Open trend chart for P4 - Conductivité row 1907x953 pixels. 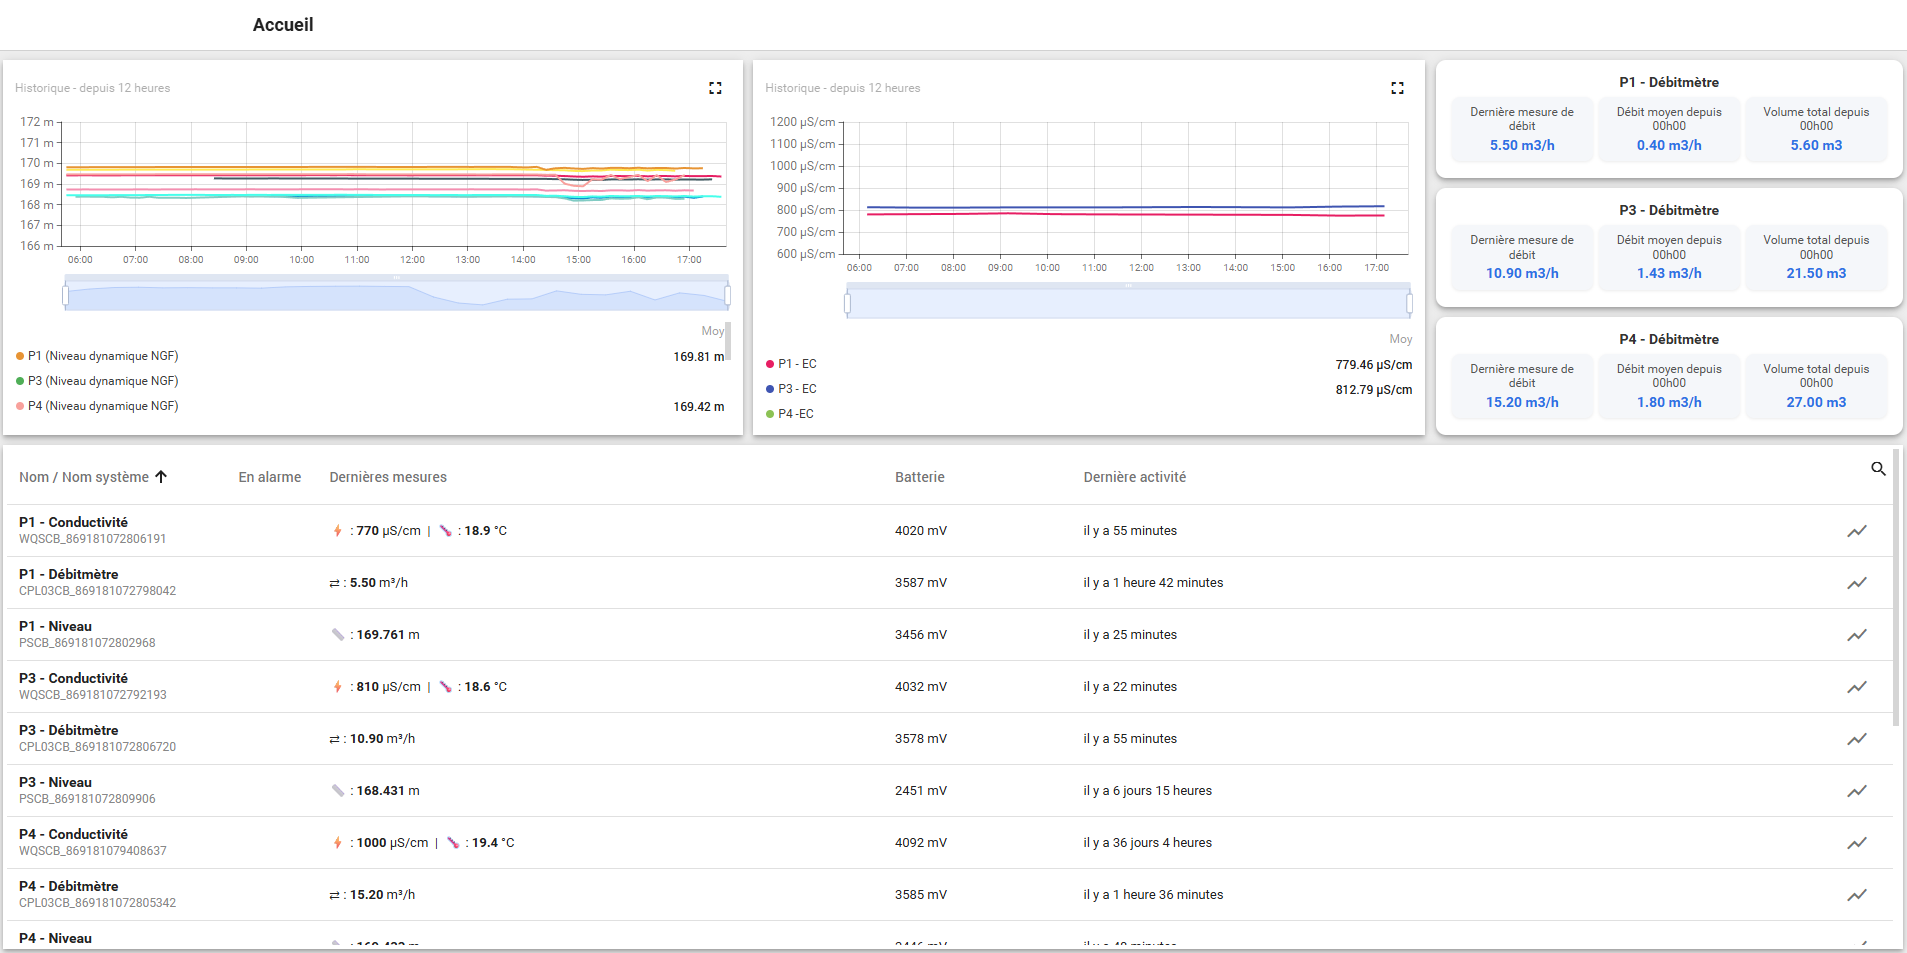(1857, 843)
